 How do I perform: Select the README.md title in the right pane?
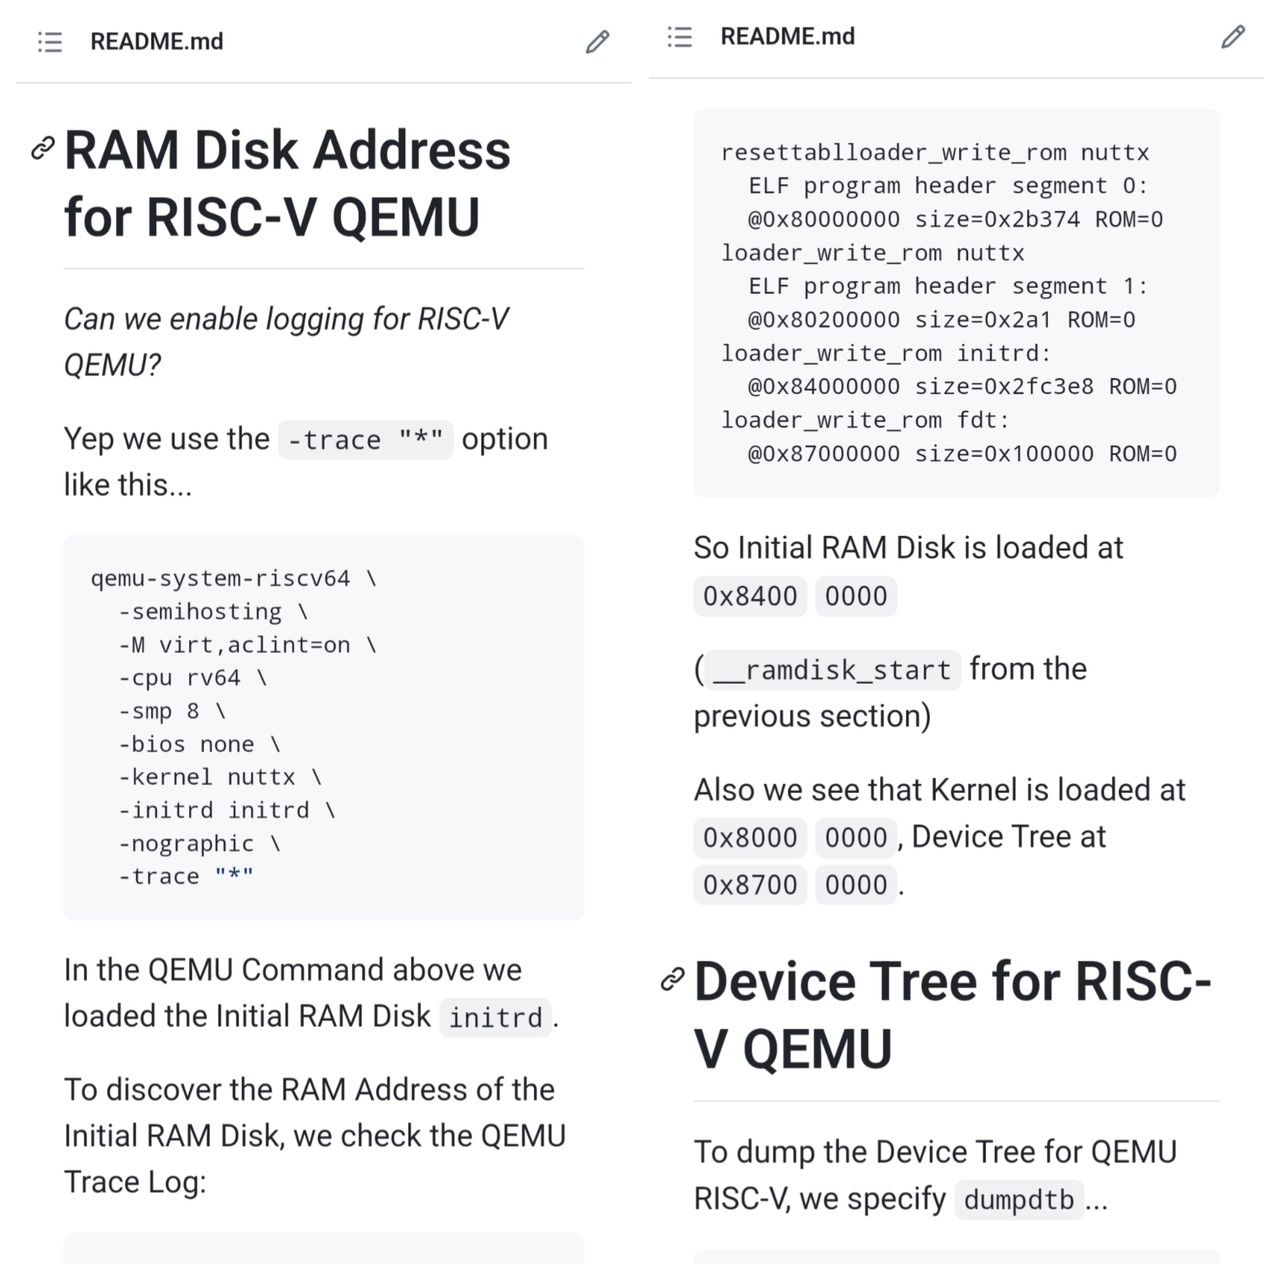[x=787, y=37]
